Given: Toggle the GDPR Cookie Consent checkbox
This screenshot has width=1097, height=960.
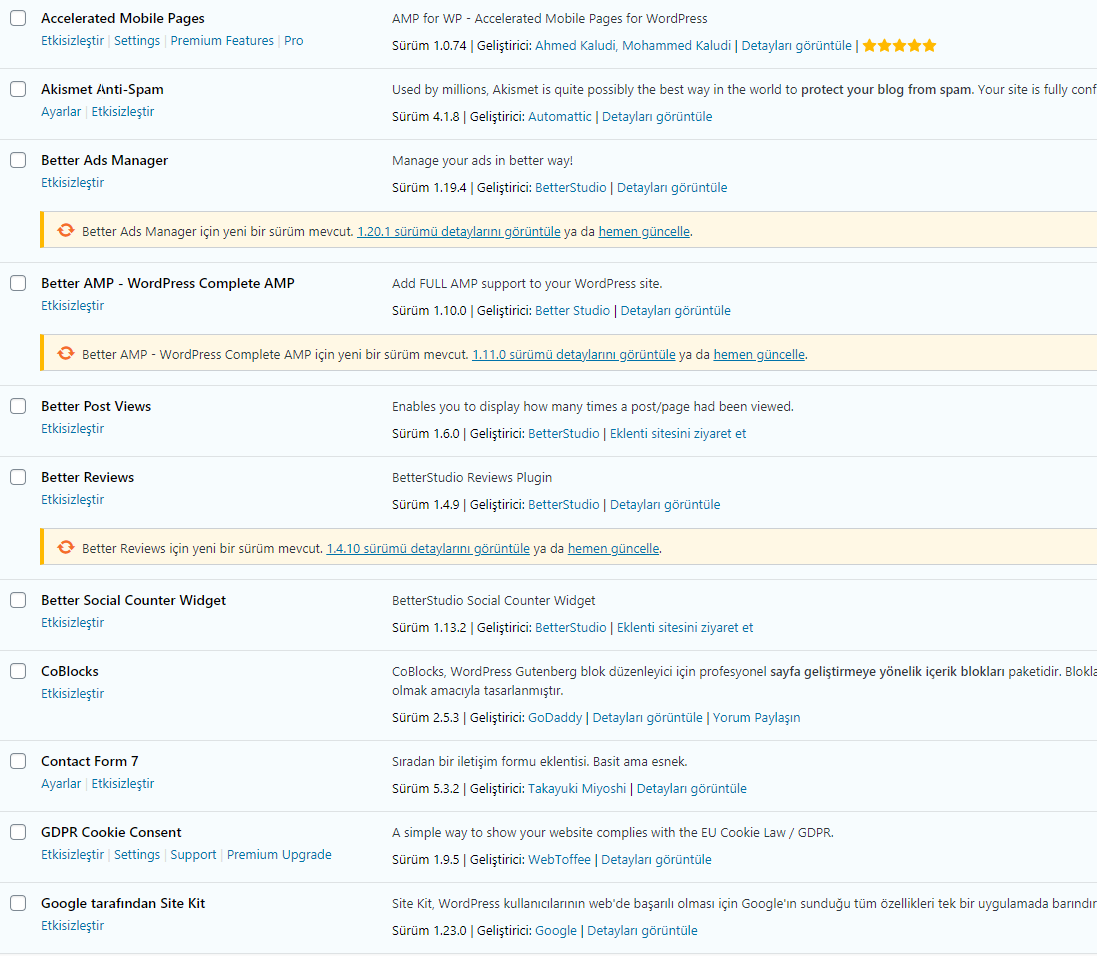Looking at the screenshot, I should click(18, 832).
